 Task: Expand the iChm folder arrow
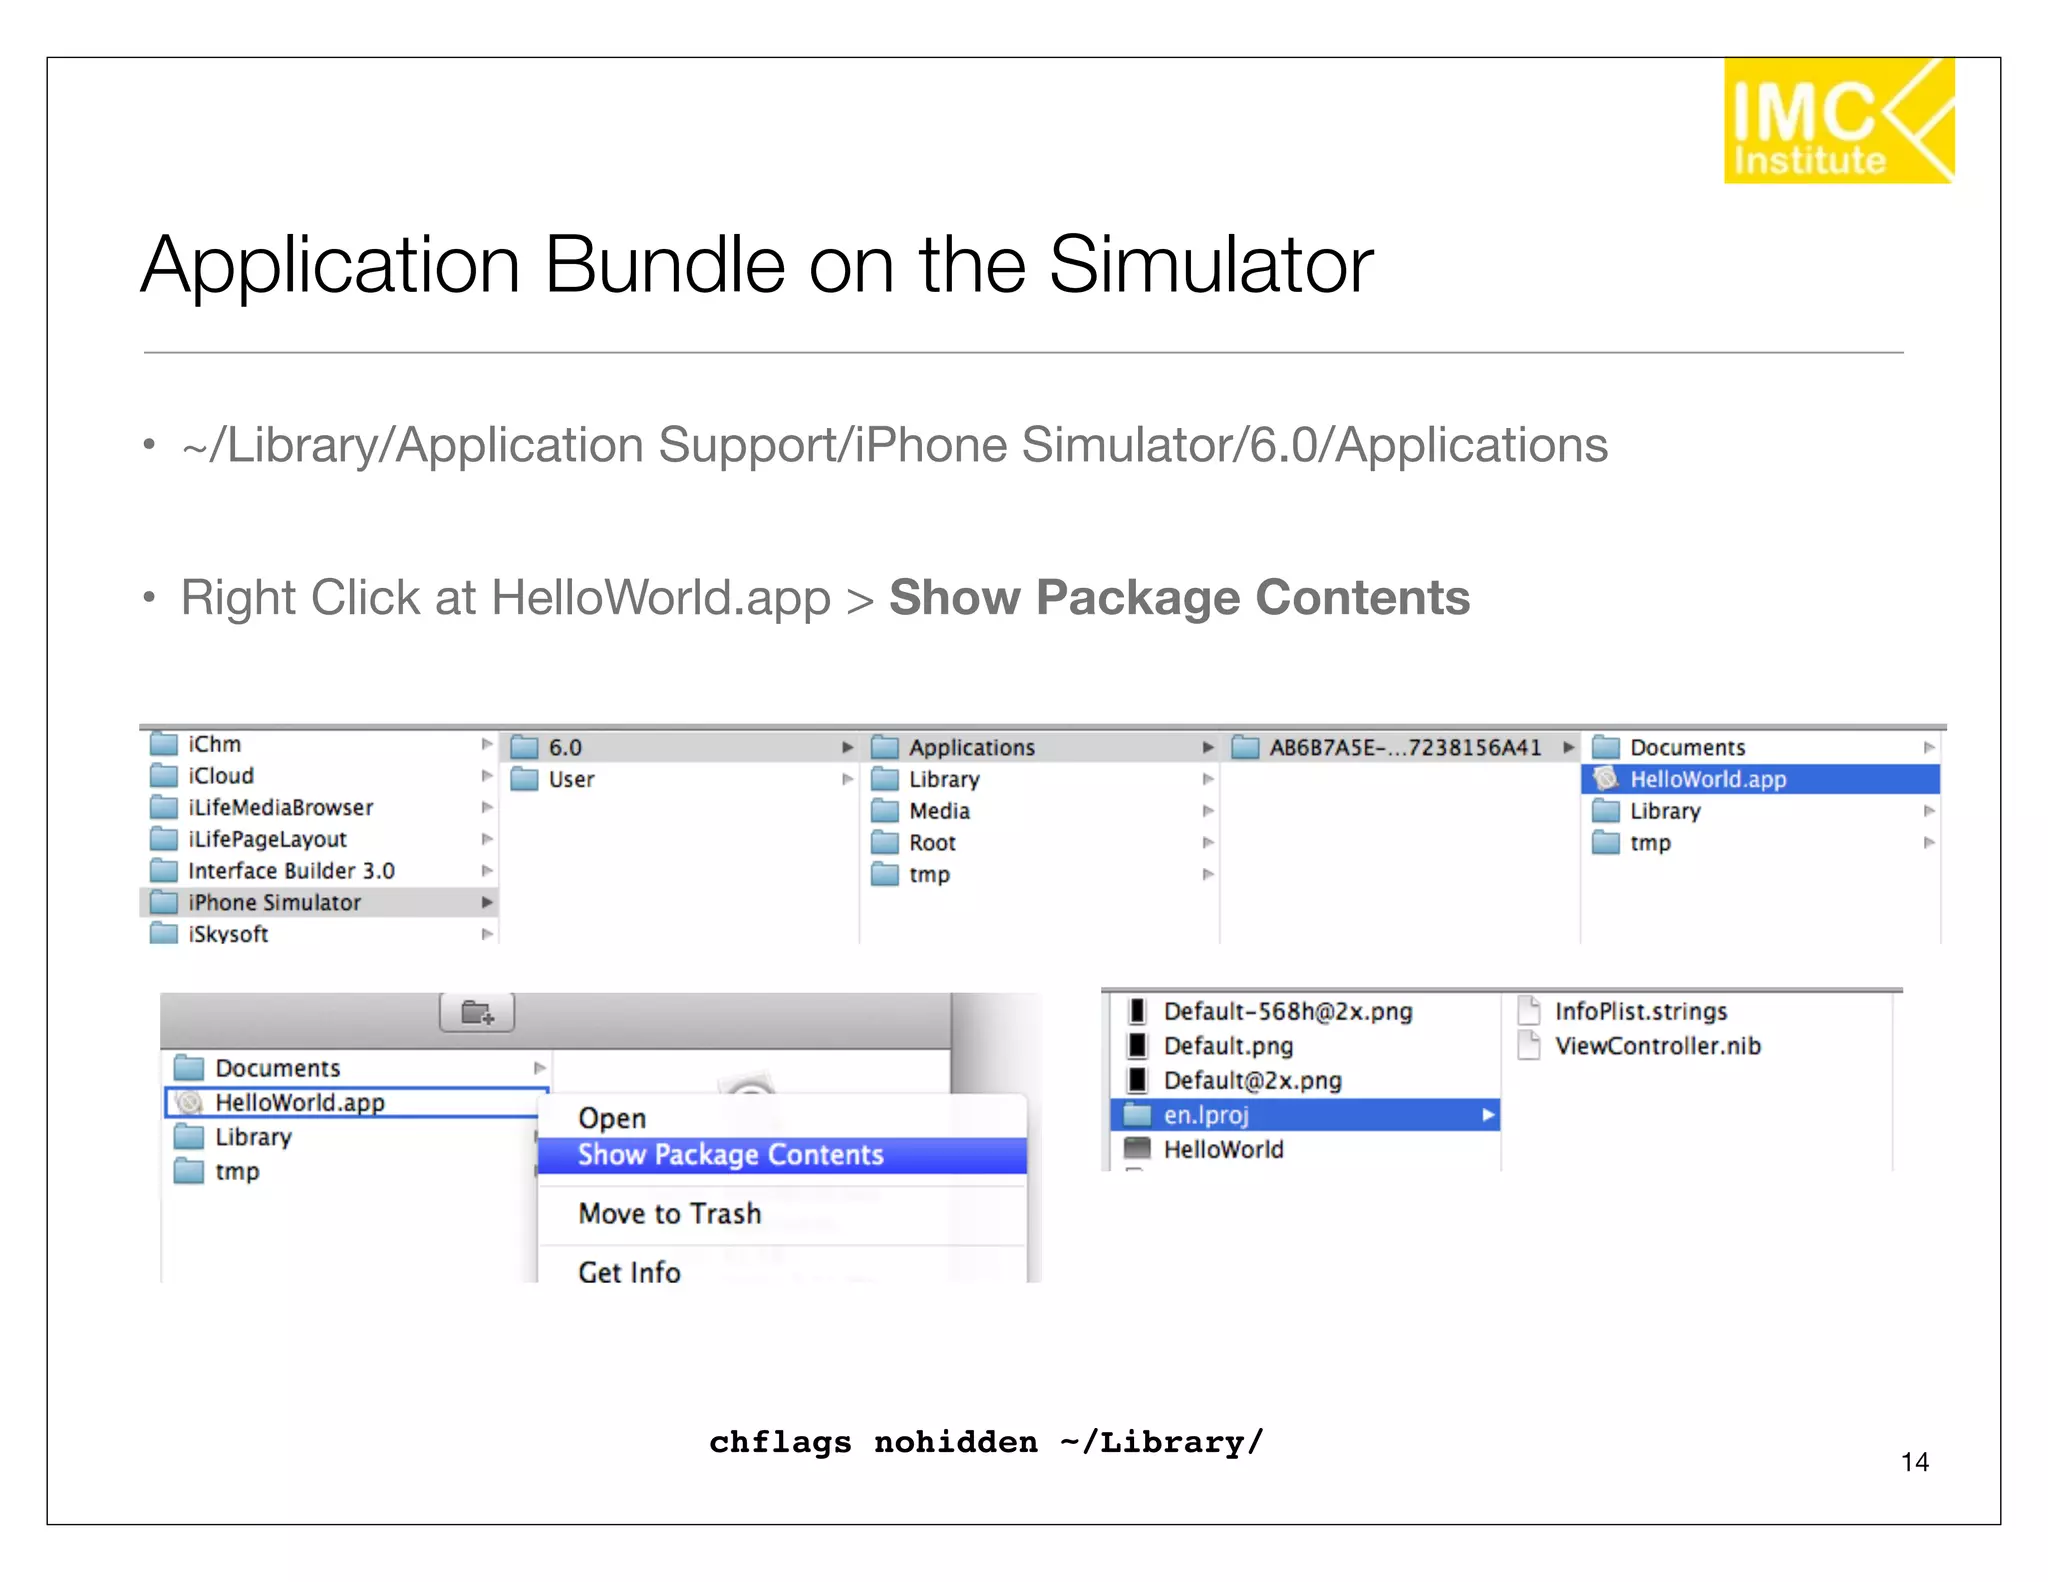[x=487, y=744]
